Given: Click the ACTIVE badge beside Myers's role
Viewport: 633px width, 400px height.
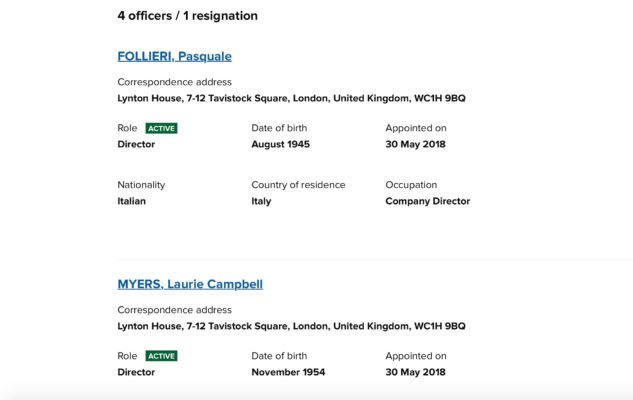Looking at the screenshot, I should point(161,356).
